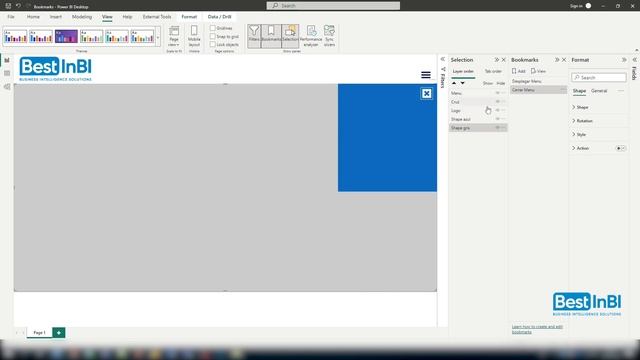Viewport: 640px width, 360px height.
Task: Enable the Snap to grid checkbox
Action: pyautogui.click(x=213, y=36)
